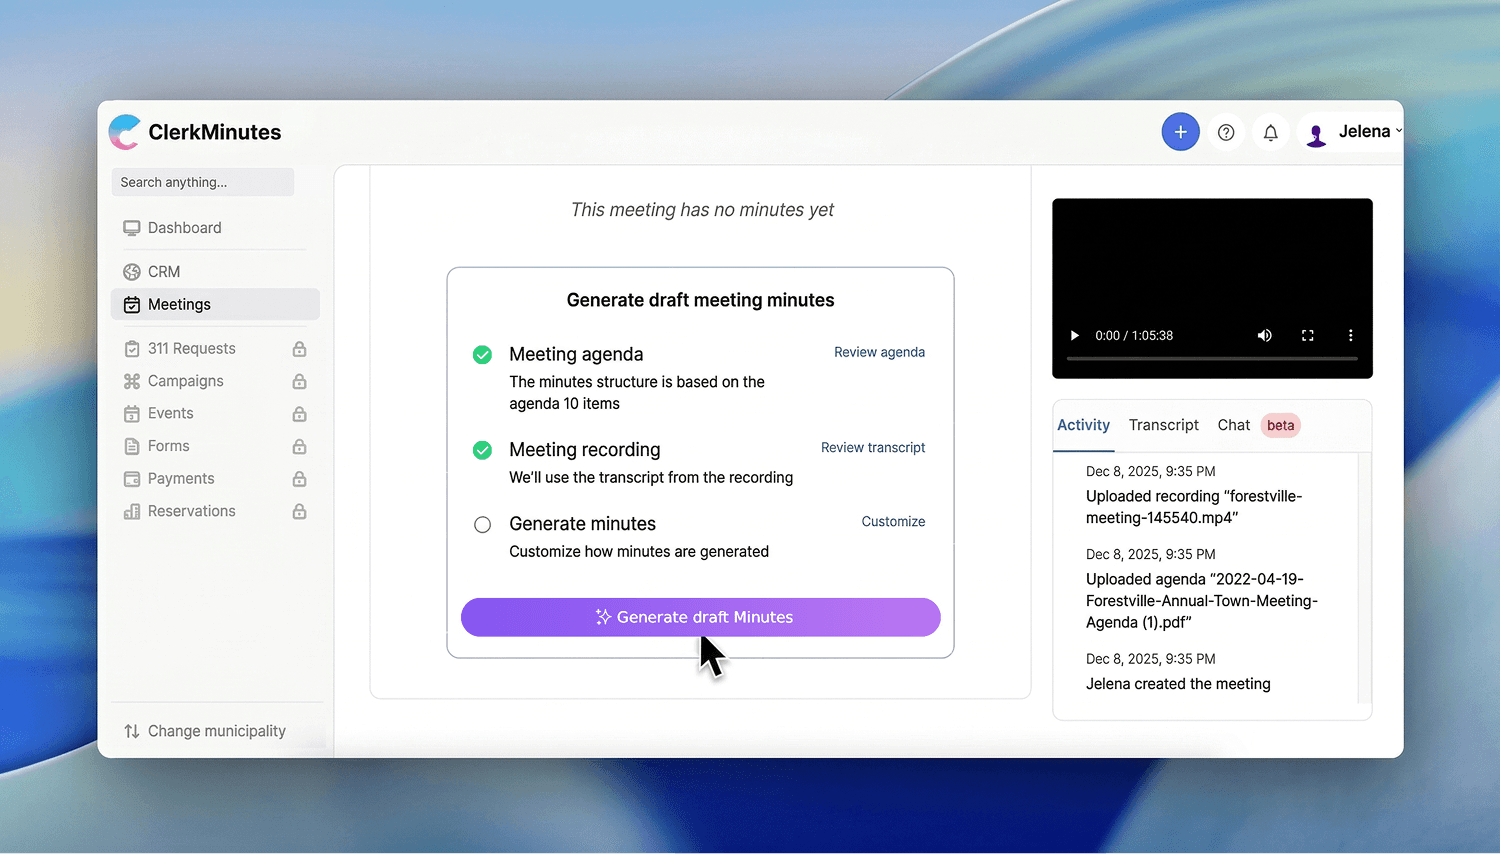This screenshot has height=854, width=1500.
Task: Click 'Jelena created the meeting' entry
Action: [1178, 684]
